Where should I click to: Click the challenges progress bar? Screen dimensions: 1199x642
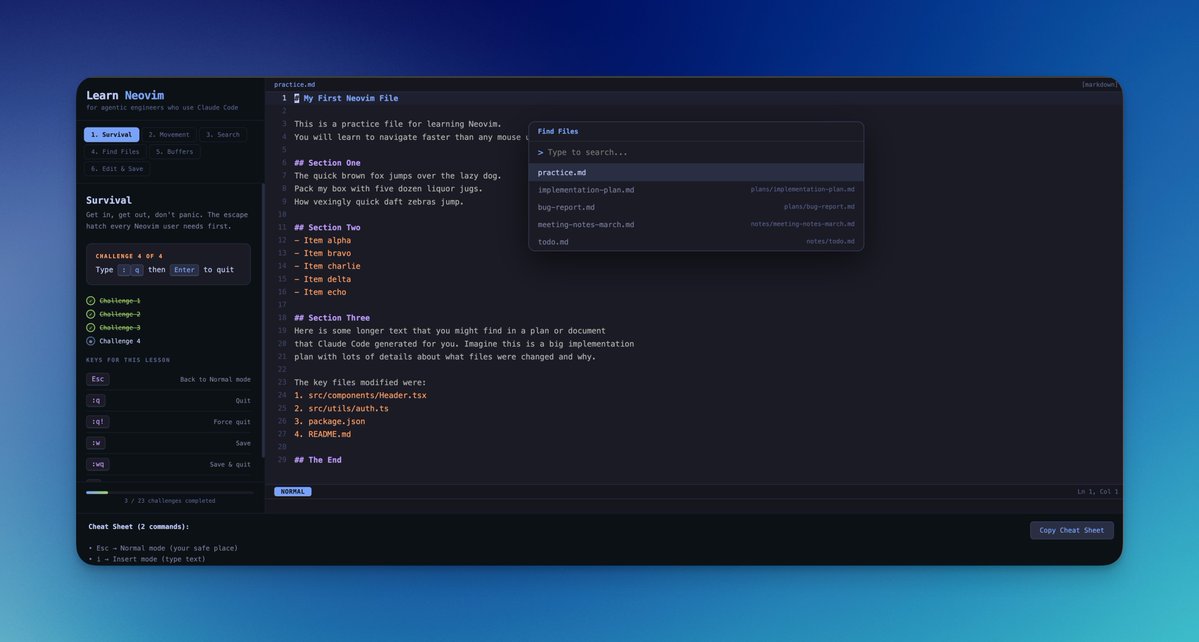pyautogui.click(x=169, y=492)
